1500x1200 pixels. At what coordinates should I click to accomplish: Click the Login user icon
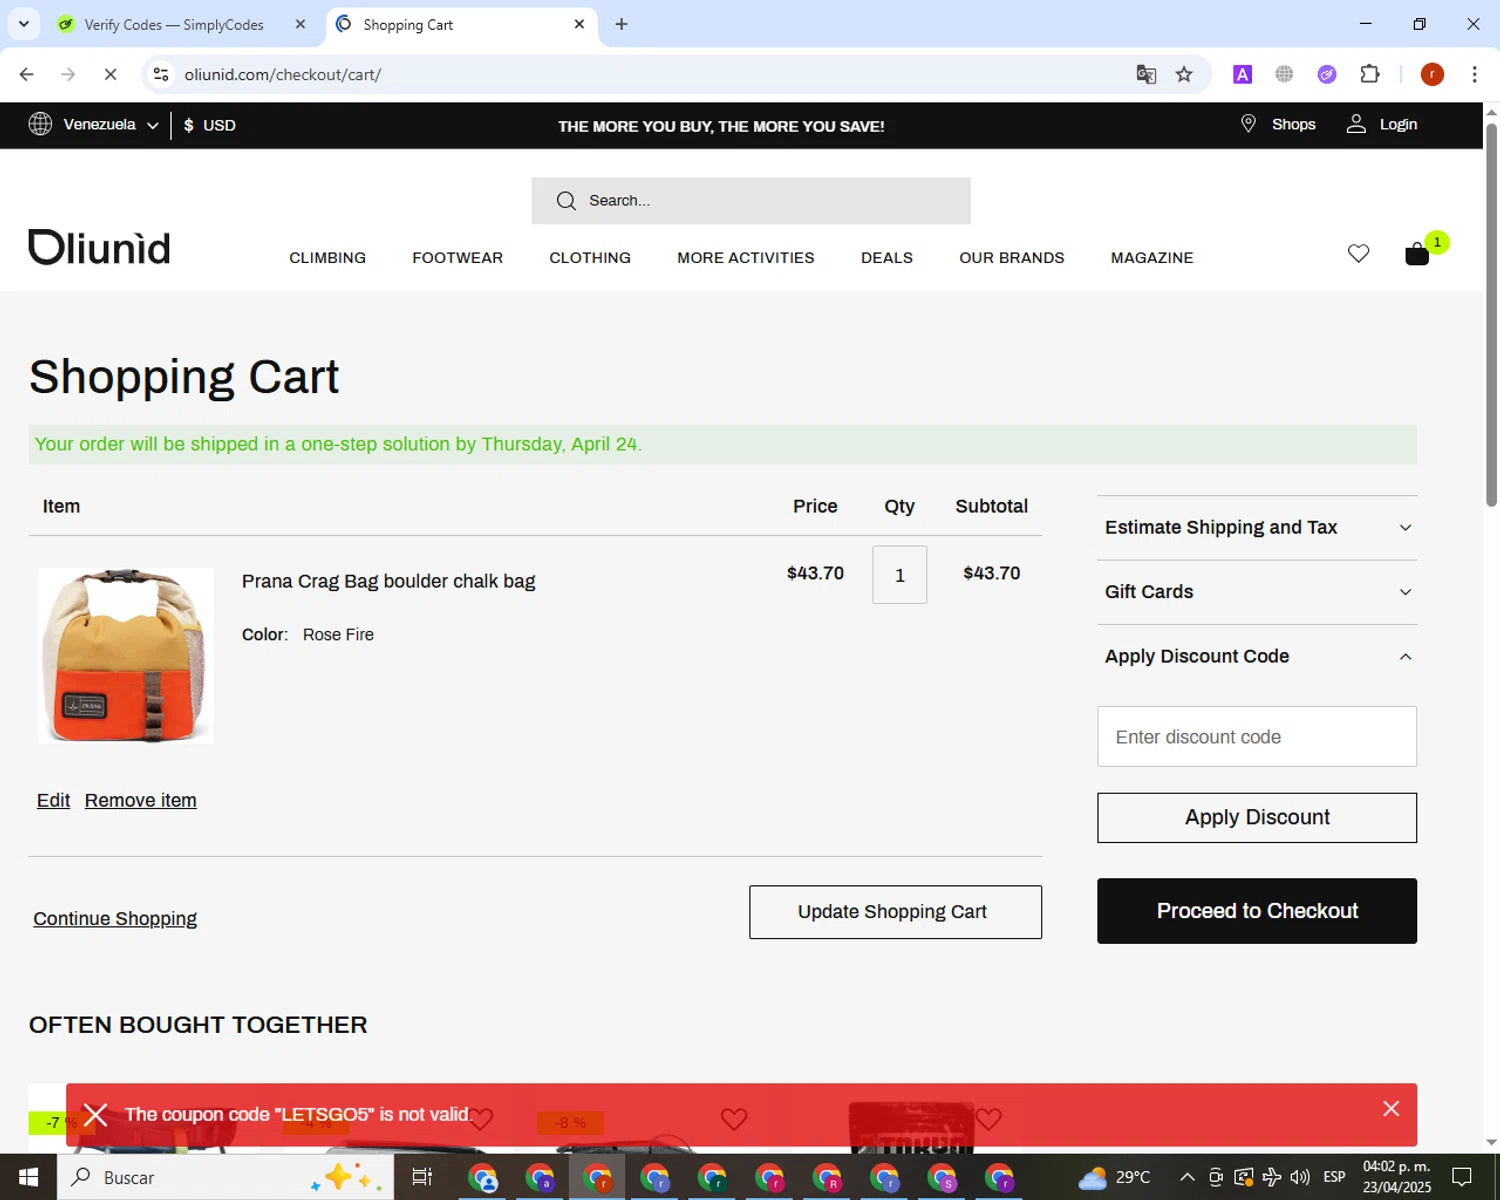(1356, 124)
